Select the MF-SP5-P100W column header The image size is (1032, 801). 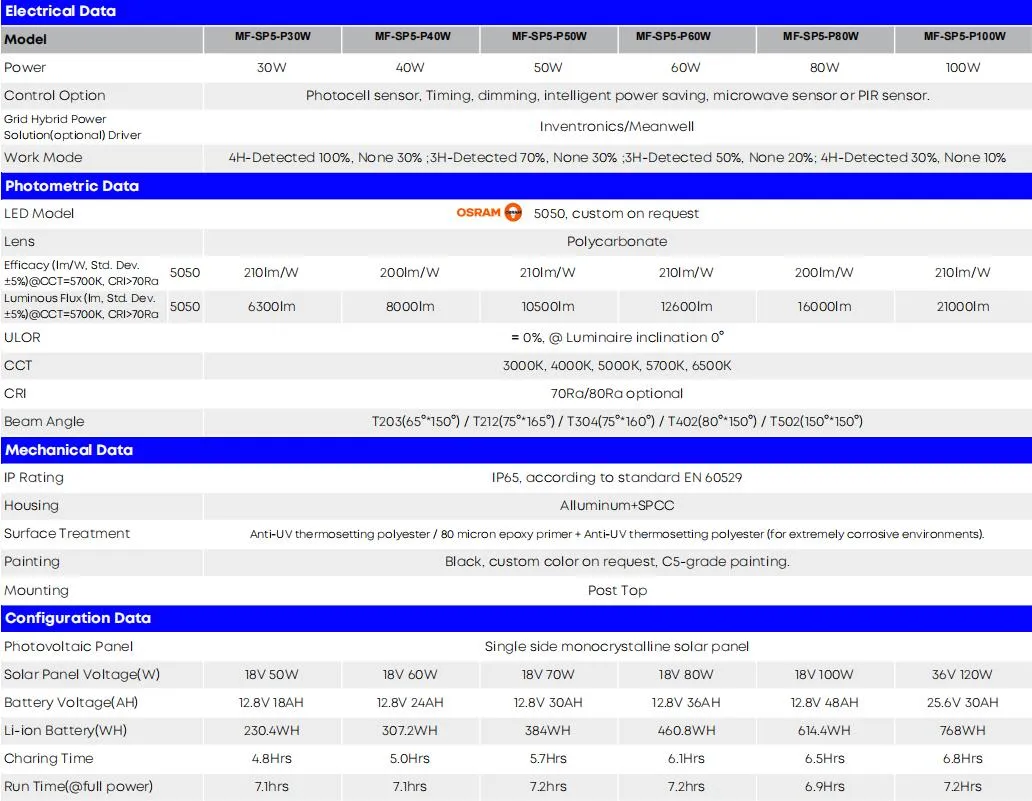962,39
